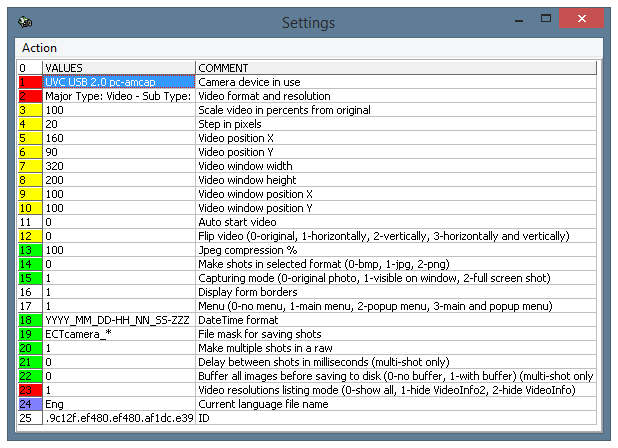Click the 'Video format and resolution' comment
The height and width of the screenshot is (448, 618).
[x=396, y=96]
